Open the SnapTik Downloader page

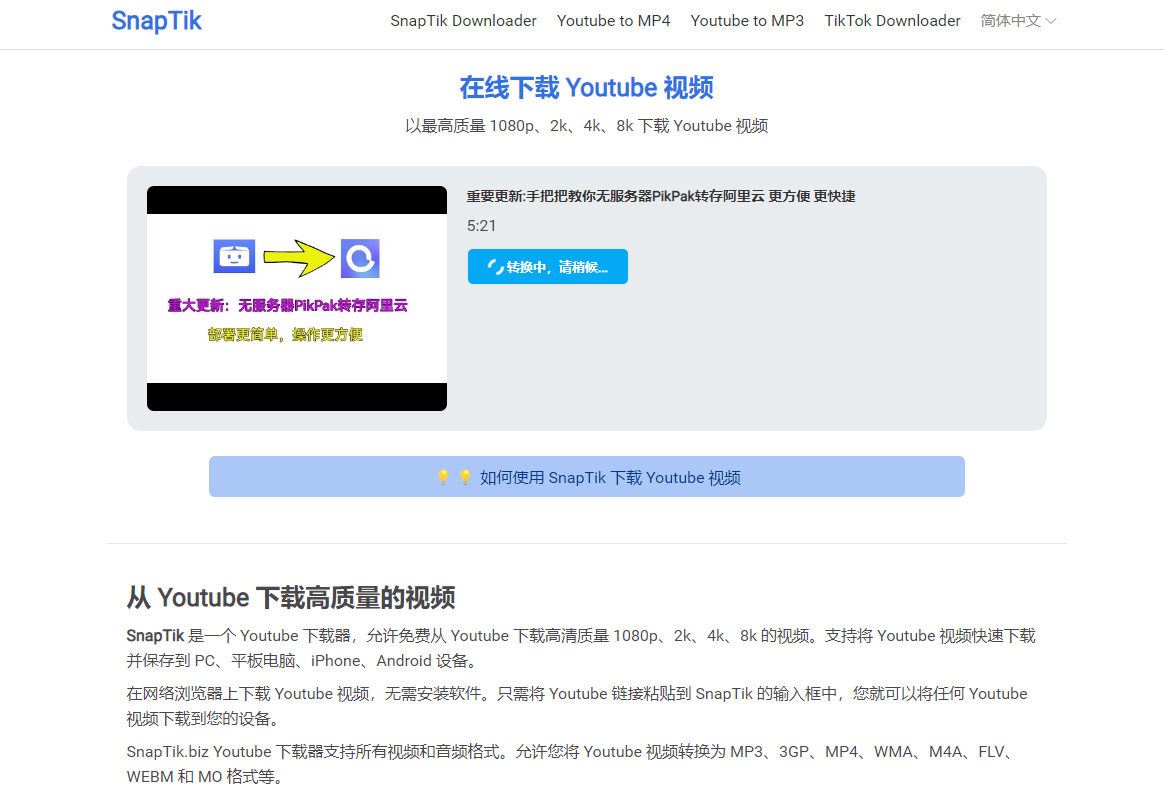(463, 21)
